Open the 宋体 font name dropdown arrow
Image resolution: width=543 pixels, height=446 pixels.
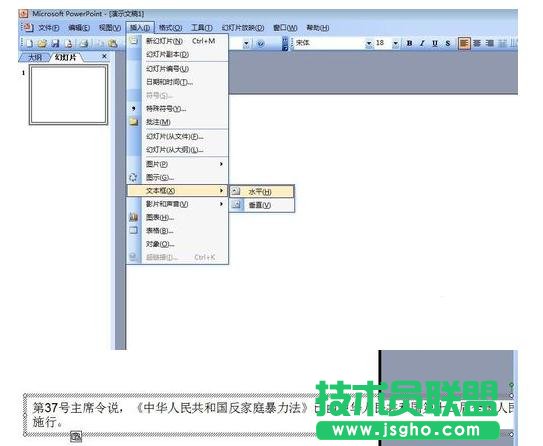click(369, 43)
